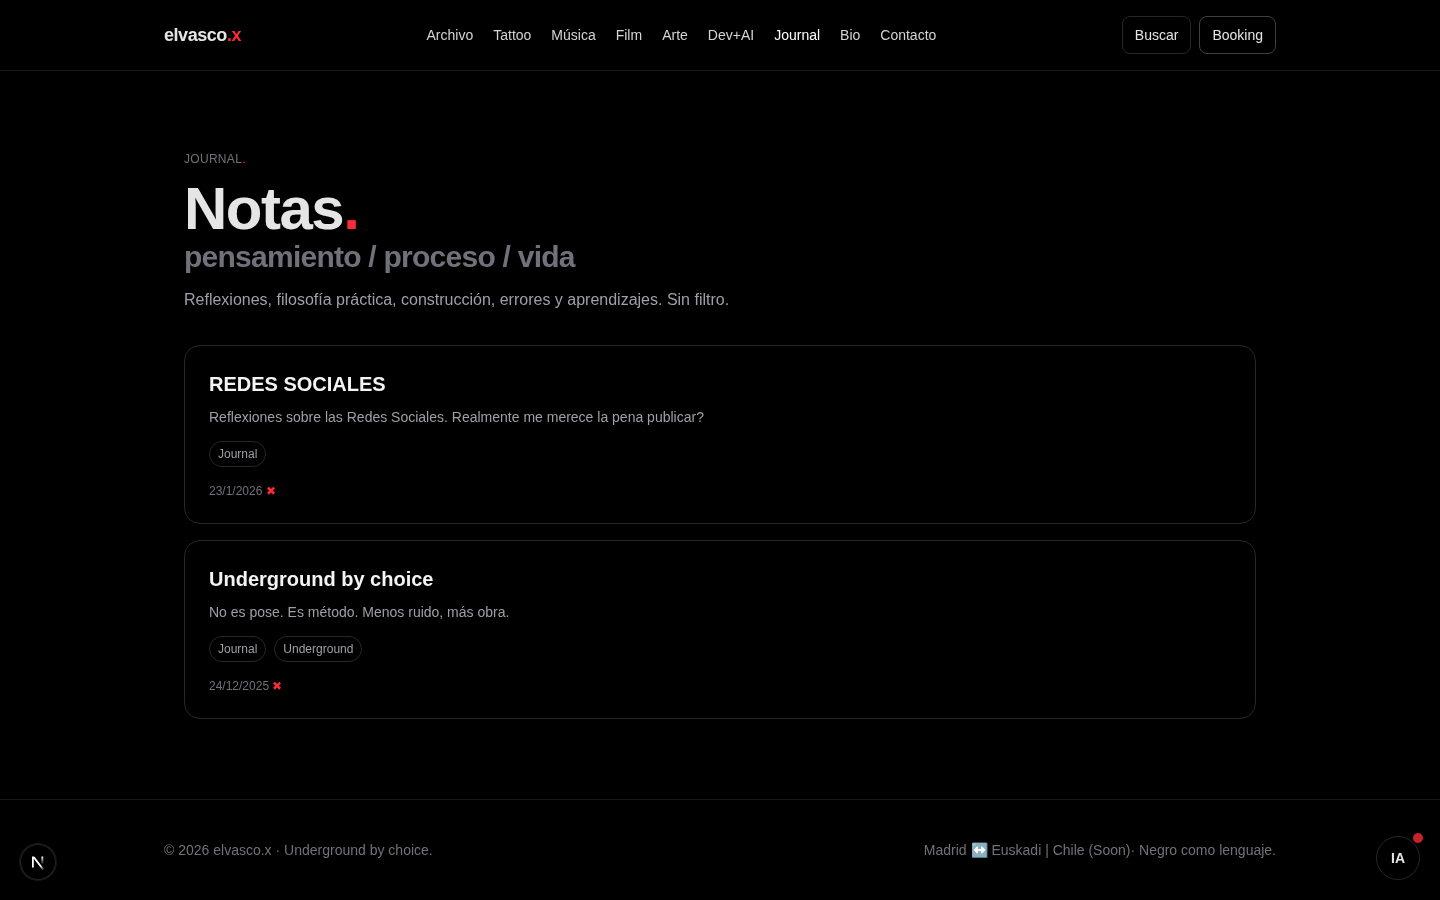
Task: Open the Contacto page
Action: [x=908, y=35]
